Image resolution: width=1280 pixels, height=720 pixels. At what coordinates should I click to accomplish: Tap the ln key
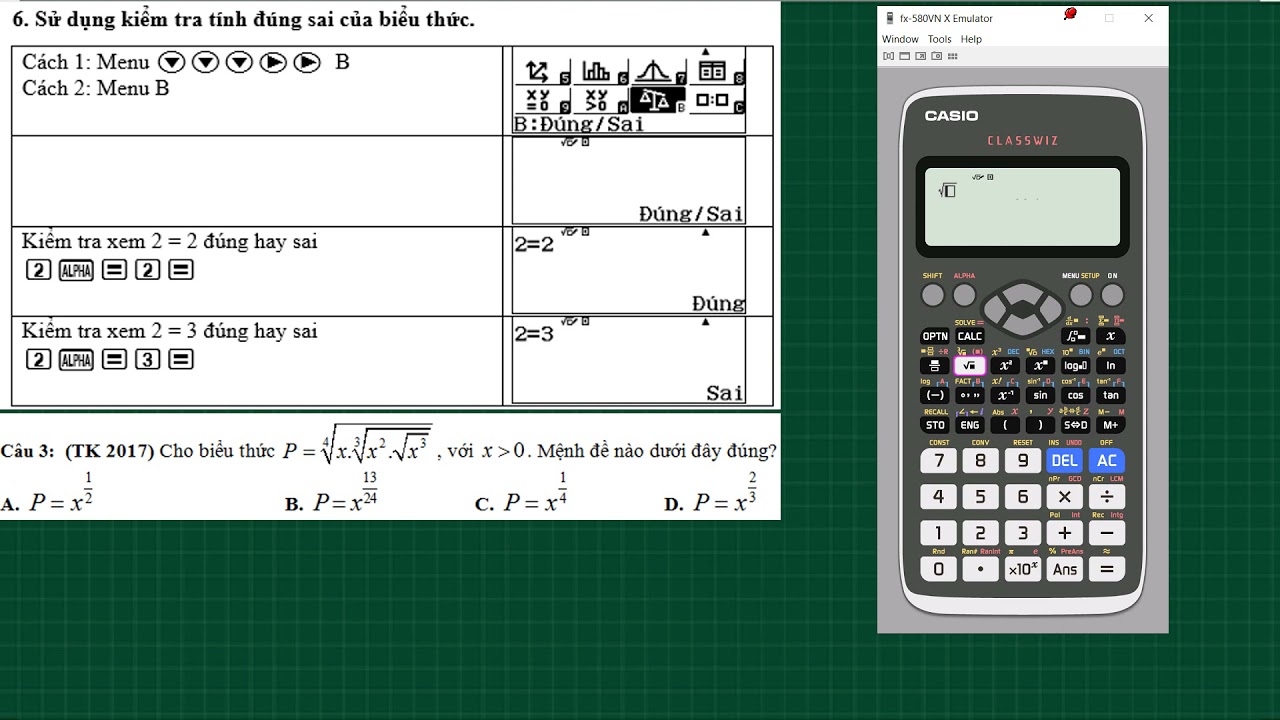point(1110,366)
